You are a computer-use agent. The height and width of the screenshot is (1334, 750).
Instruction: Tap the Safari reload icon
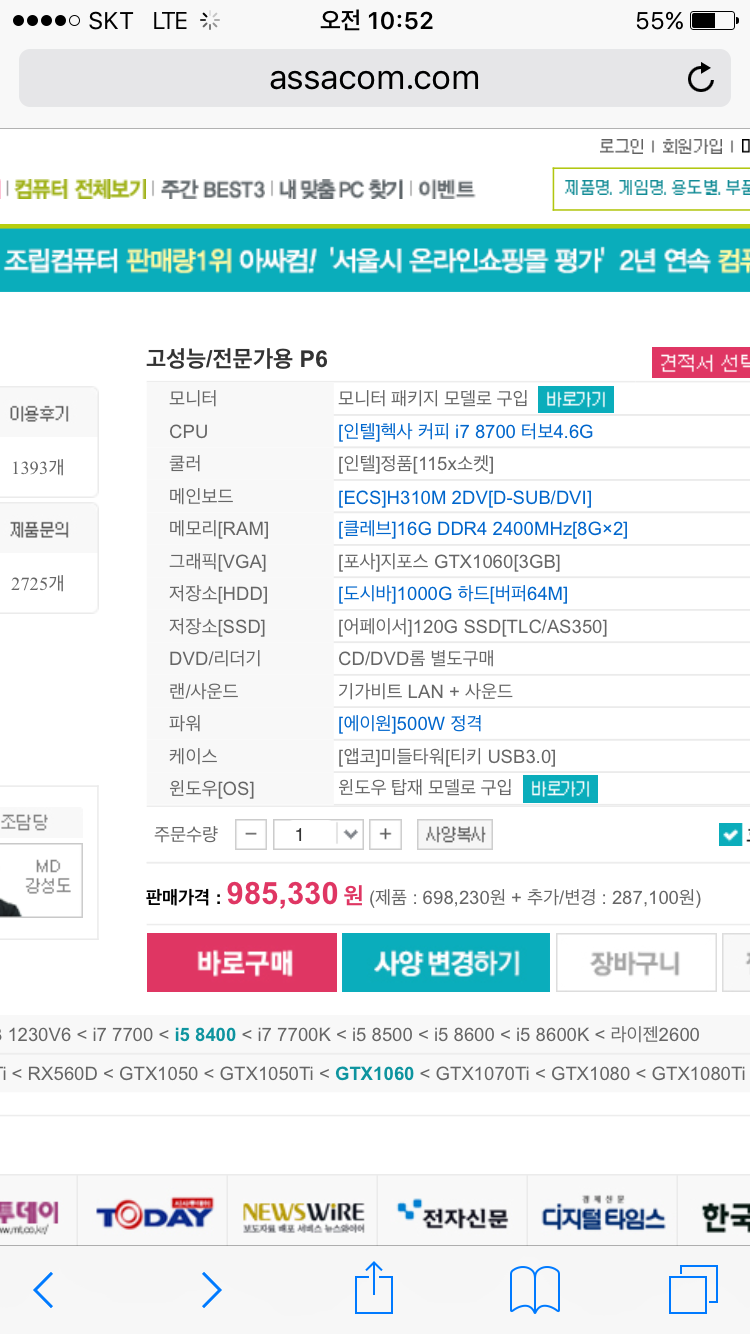[x=701, y=78]
